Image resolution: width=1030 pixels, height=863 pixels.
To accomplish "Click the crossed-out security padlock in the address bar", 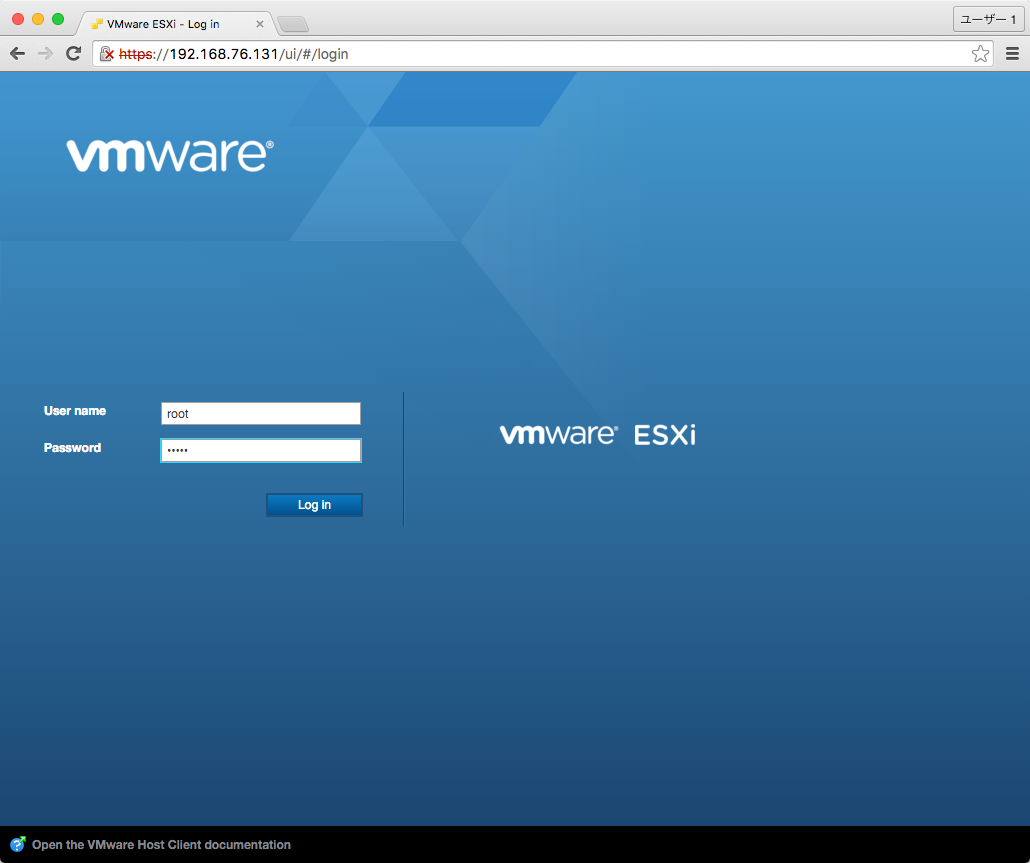I will 109,53.
